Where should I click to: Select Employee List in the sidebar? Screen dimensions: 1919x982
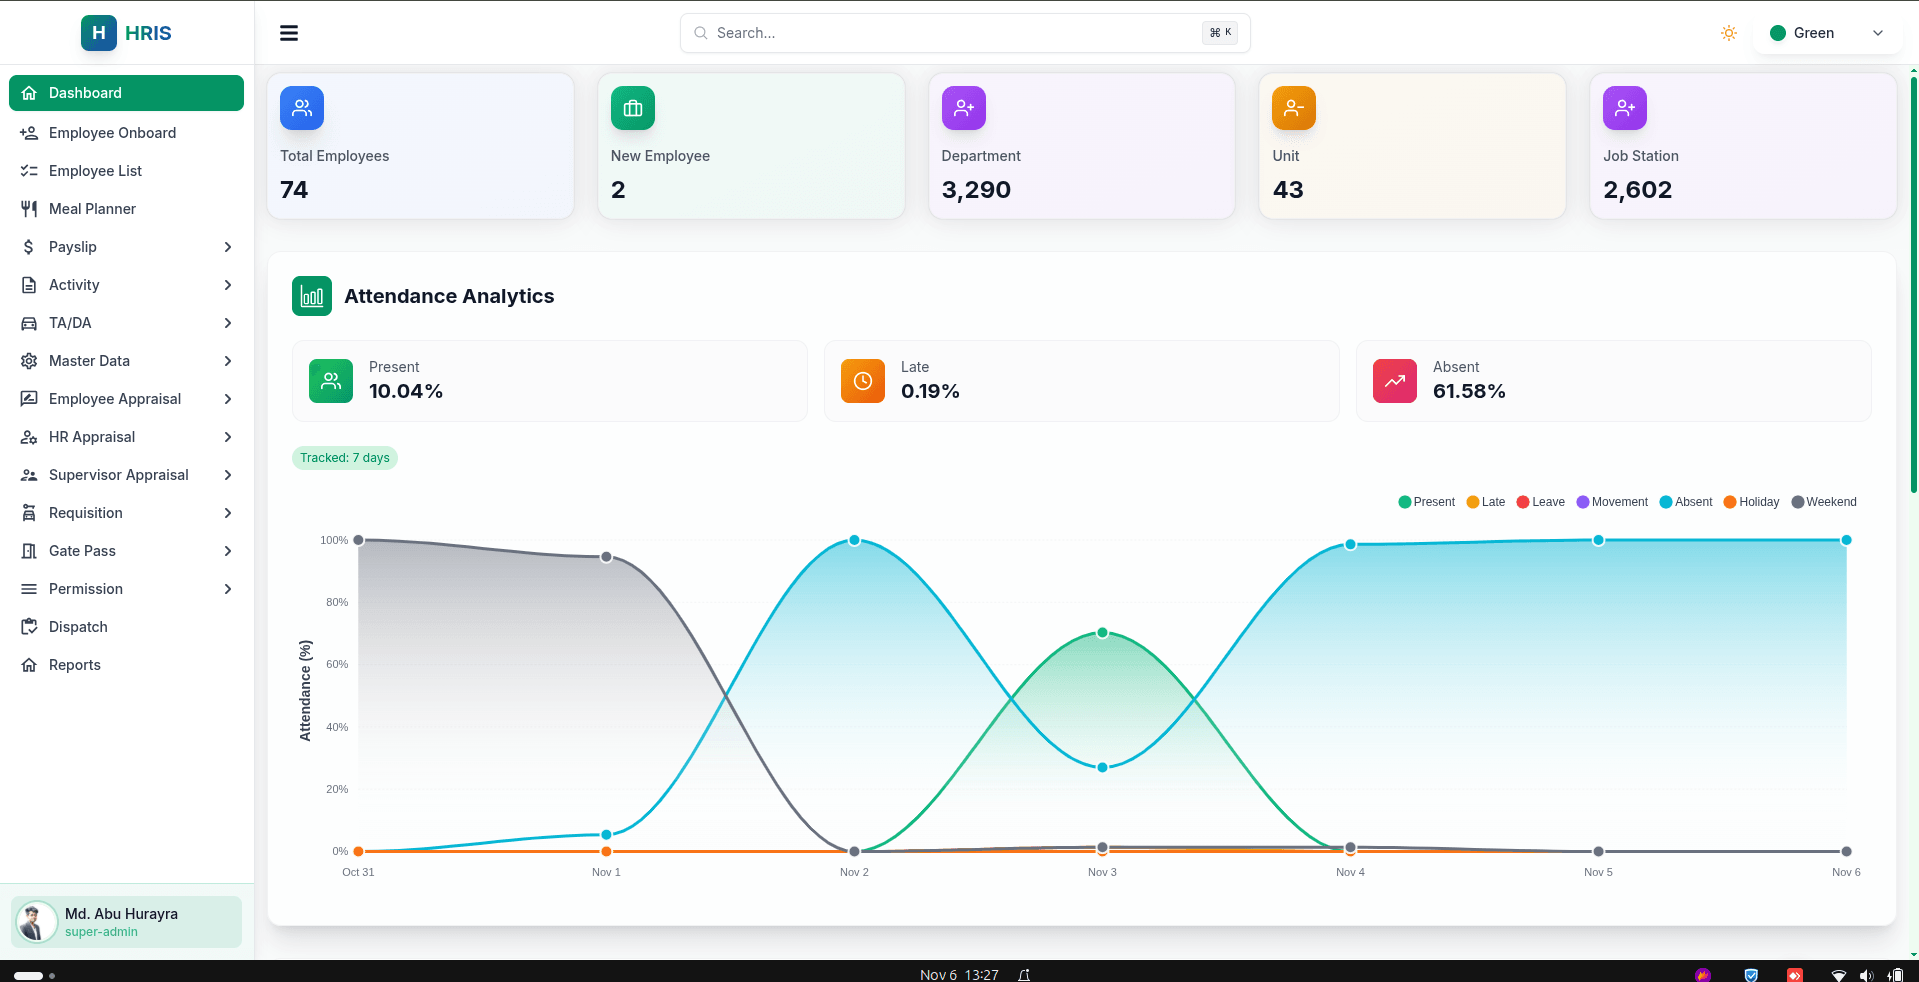[x=95, y=170]
